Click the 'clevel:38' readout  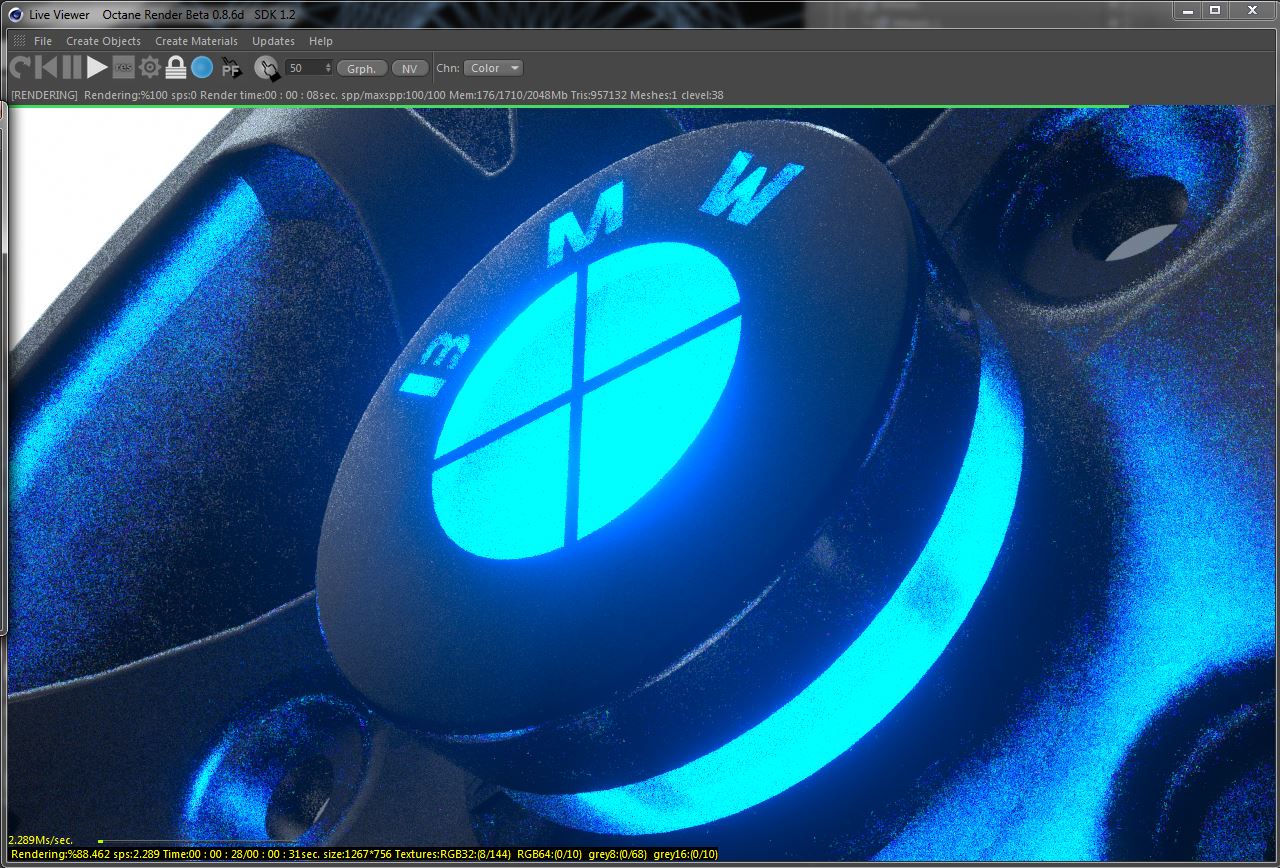point(702,95)
